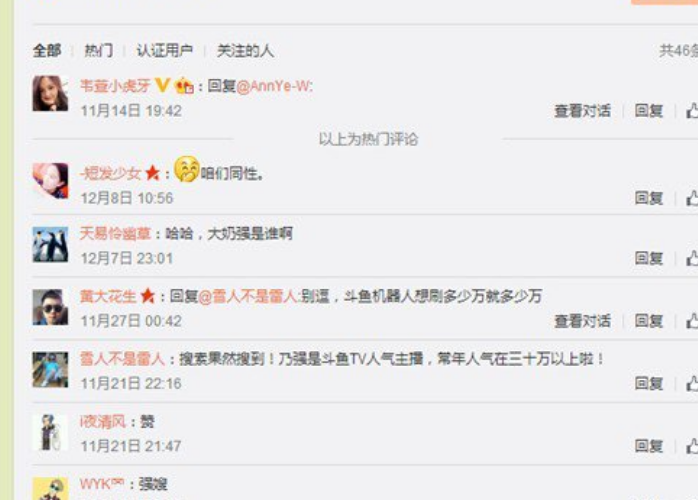
Task: Open 查看对话 on 黄大花生's comment
Action: pos(582,321)
